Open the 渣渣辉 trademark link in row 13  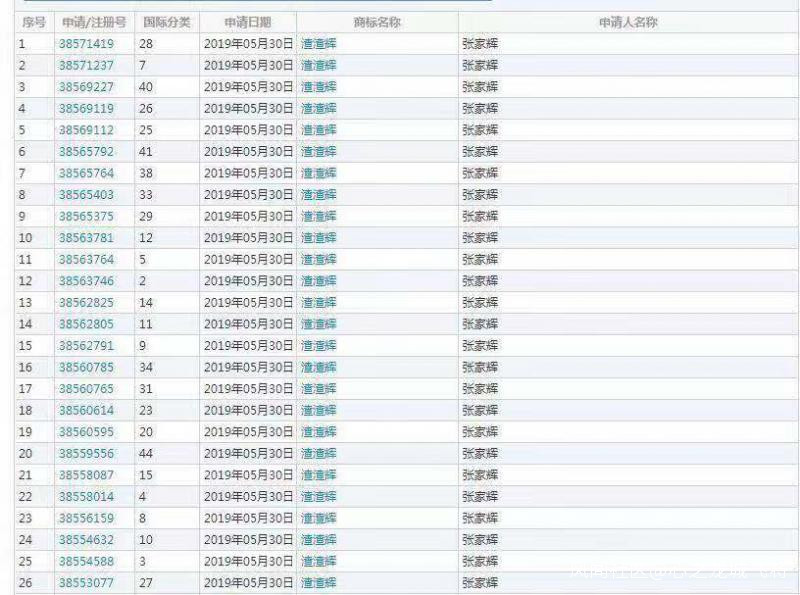click(319, 303)
